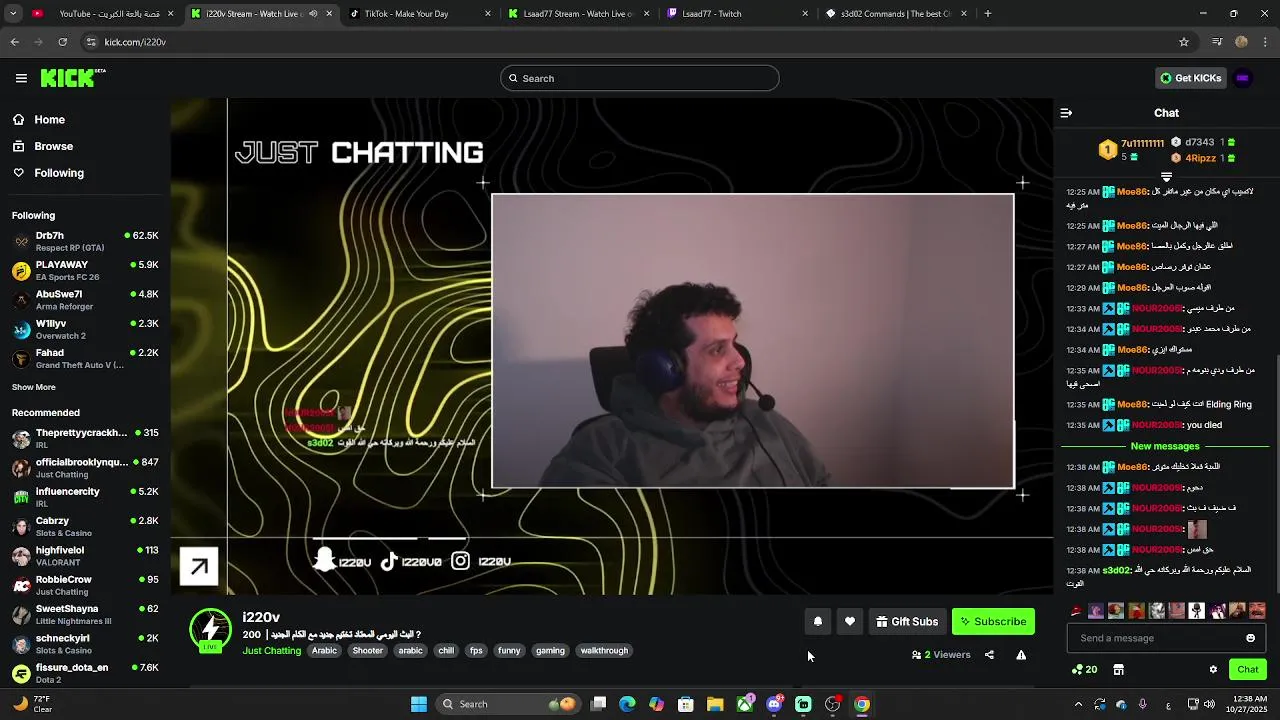Open the Chrome media control icon
The image size is (1280, 720).
click(1217, 42)
